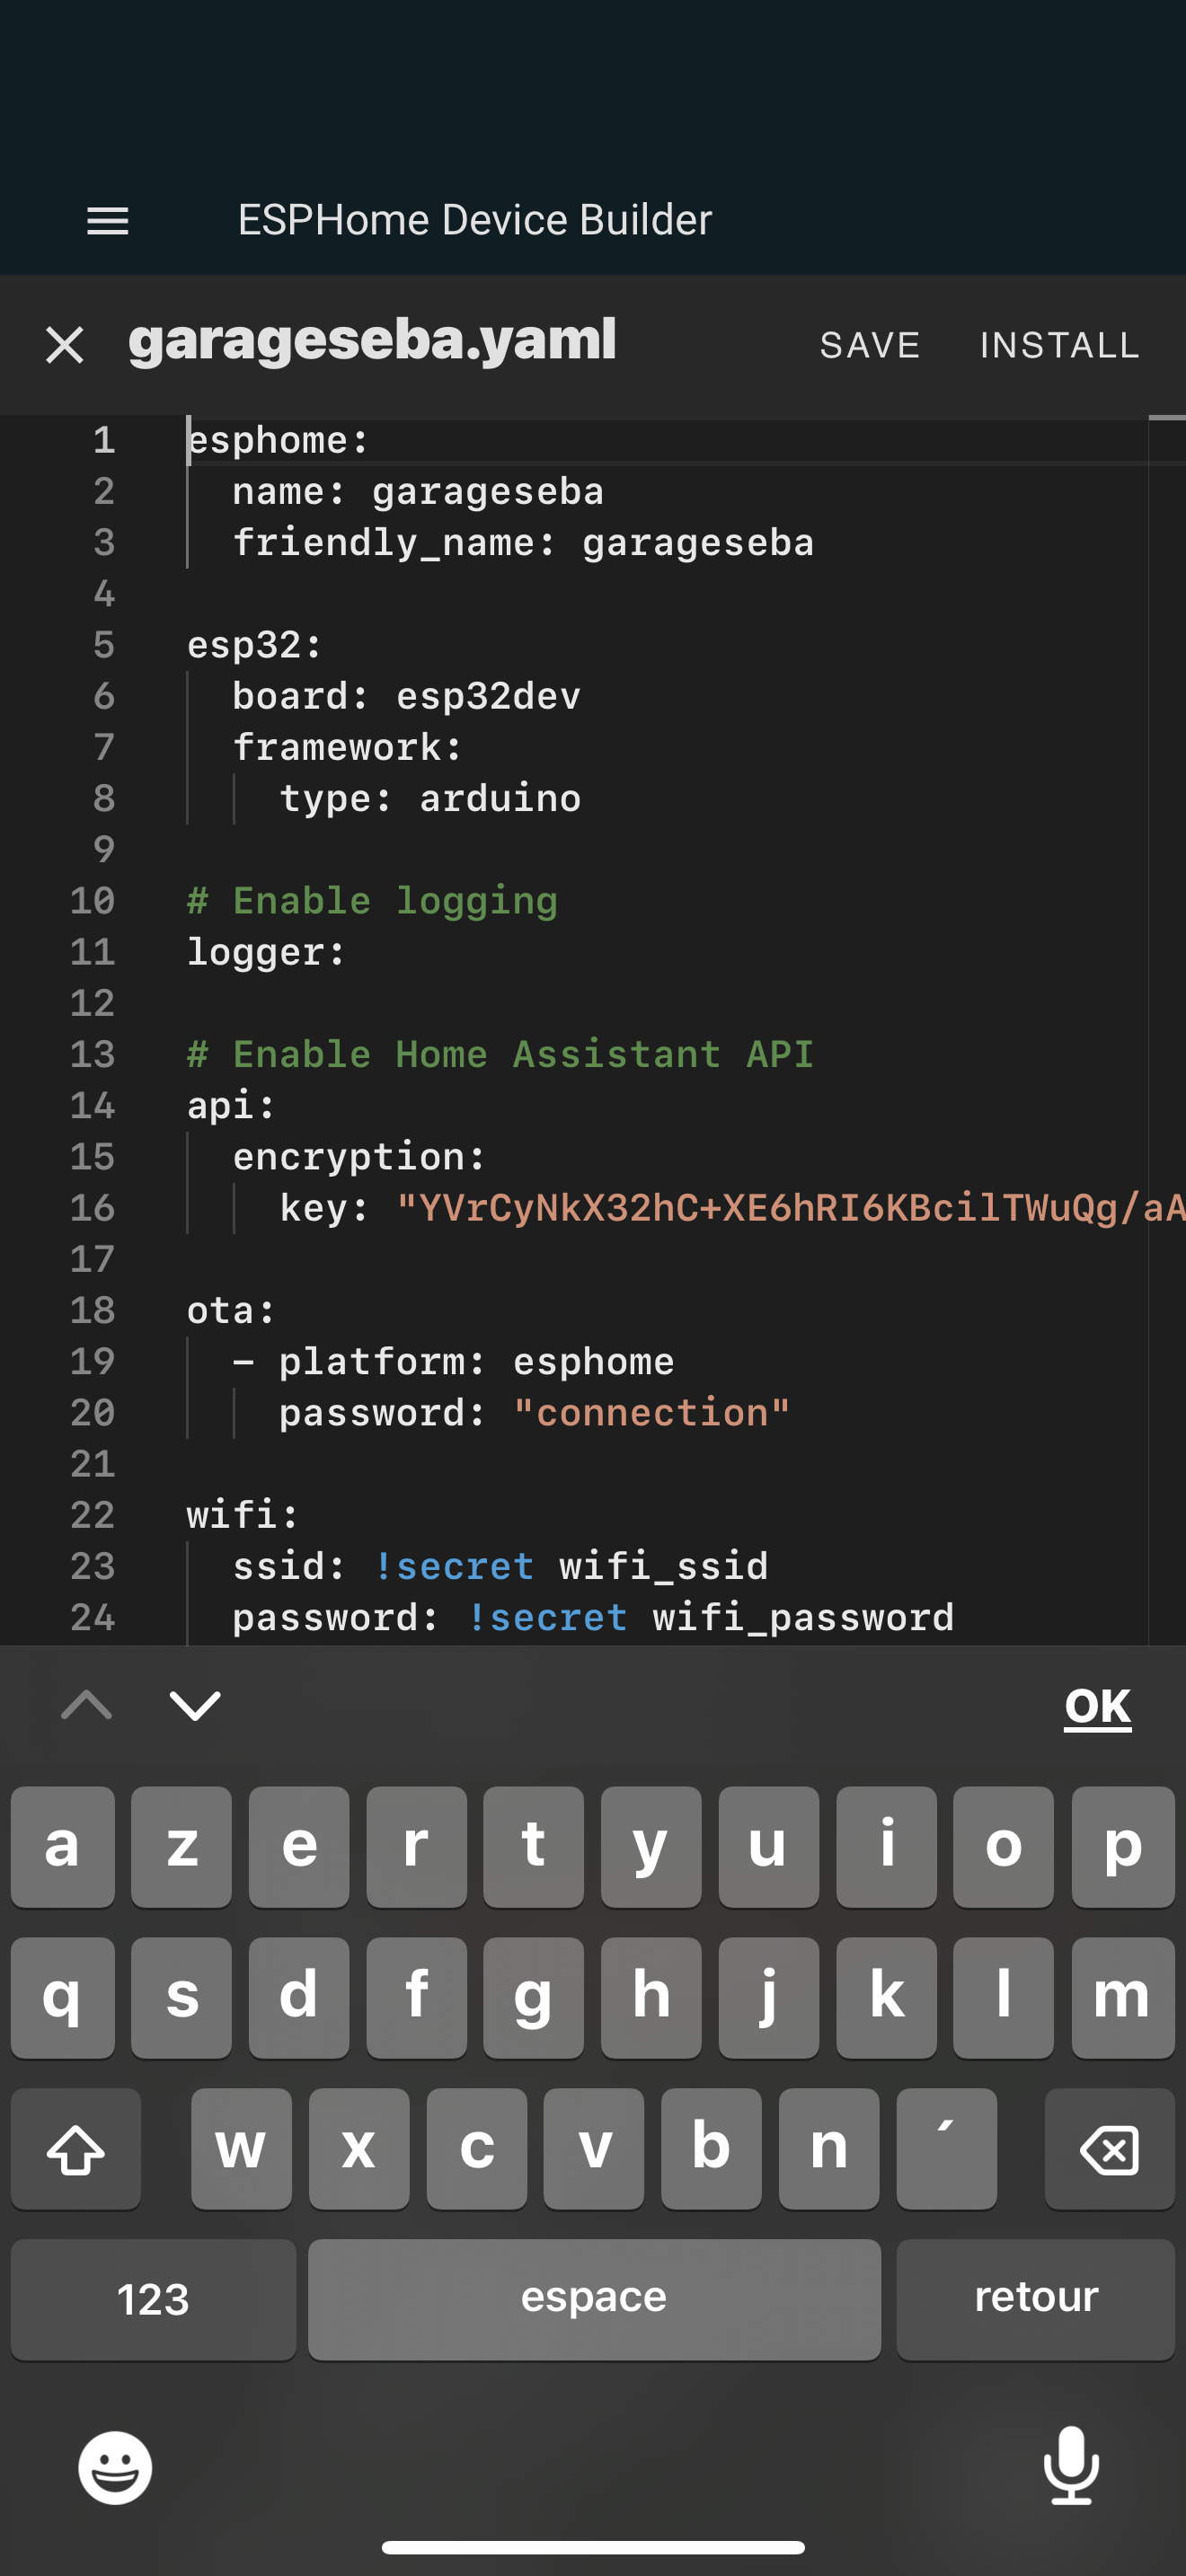Close the garageseba.yaml editor

click(x=65, y=346)
